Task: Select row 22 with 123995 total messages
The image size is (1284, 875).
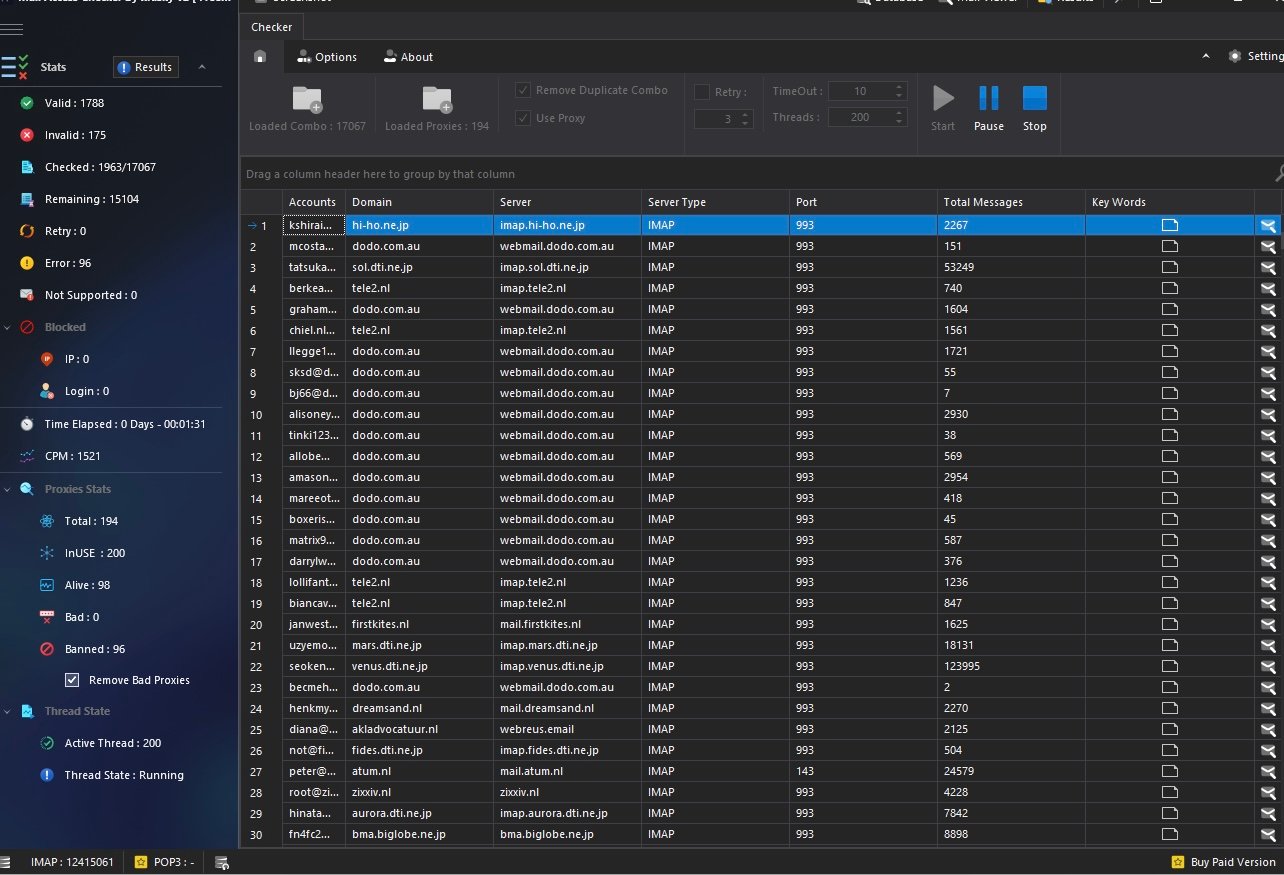Action: coord(762,666)
